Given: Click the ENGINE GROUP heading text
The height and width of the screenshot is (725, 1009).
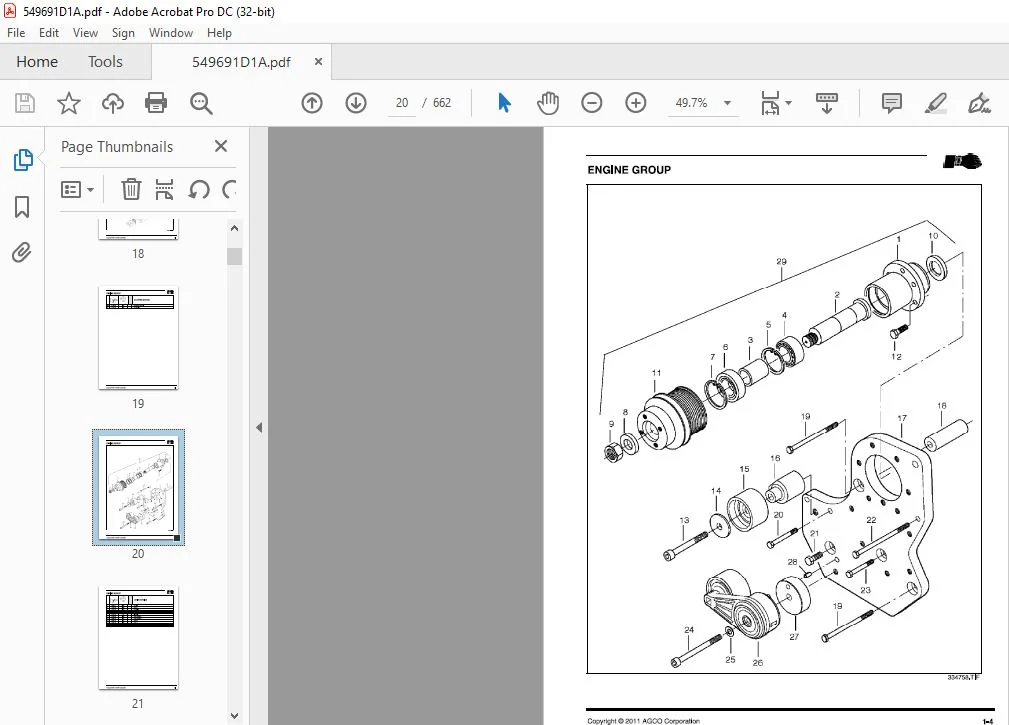Looking at the screenshot, I should (629, 170).
